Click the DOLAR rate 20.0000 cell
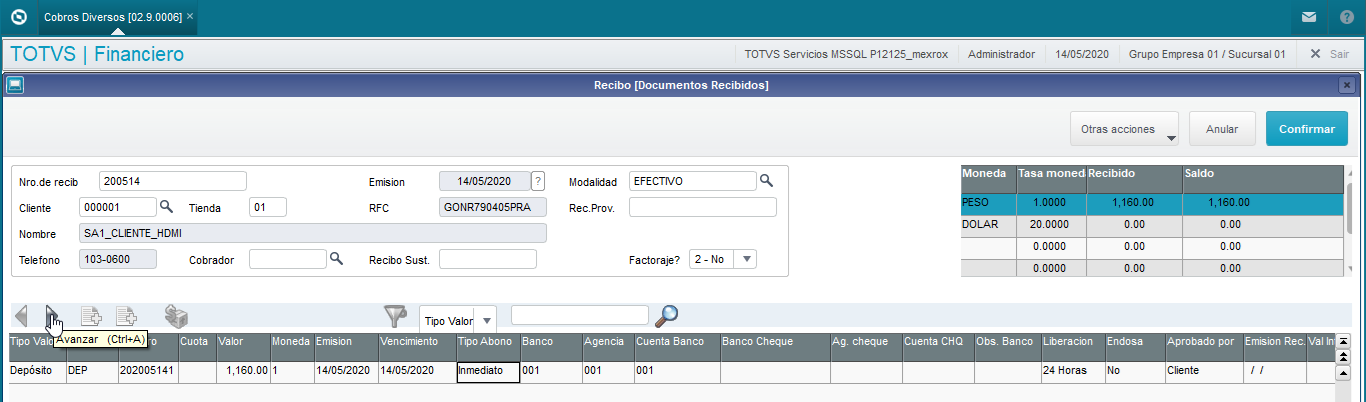The height and width of the screenshot is (402, 1366). (x=1050, y=225)
